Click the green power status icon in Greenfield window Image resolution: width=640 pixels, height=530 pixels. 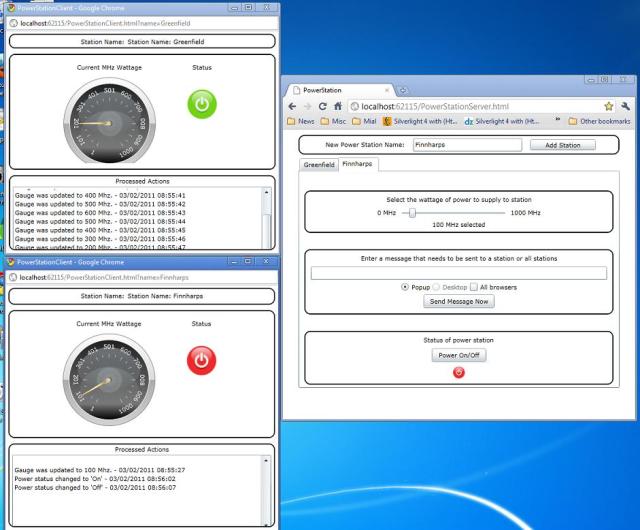click(202, 105)
